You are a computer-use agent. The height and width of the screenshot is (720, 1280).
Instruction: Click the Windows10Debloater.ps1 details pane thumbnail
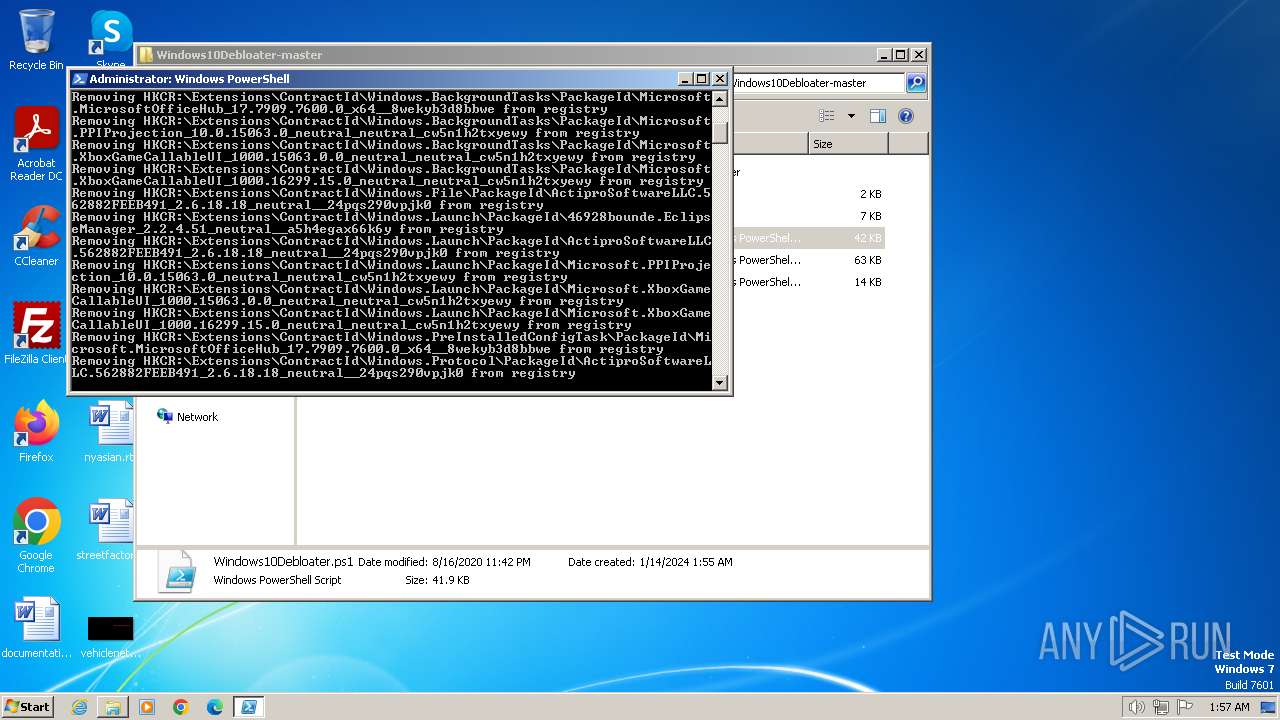click(178, 571)
